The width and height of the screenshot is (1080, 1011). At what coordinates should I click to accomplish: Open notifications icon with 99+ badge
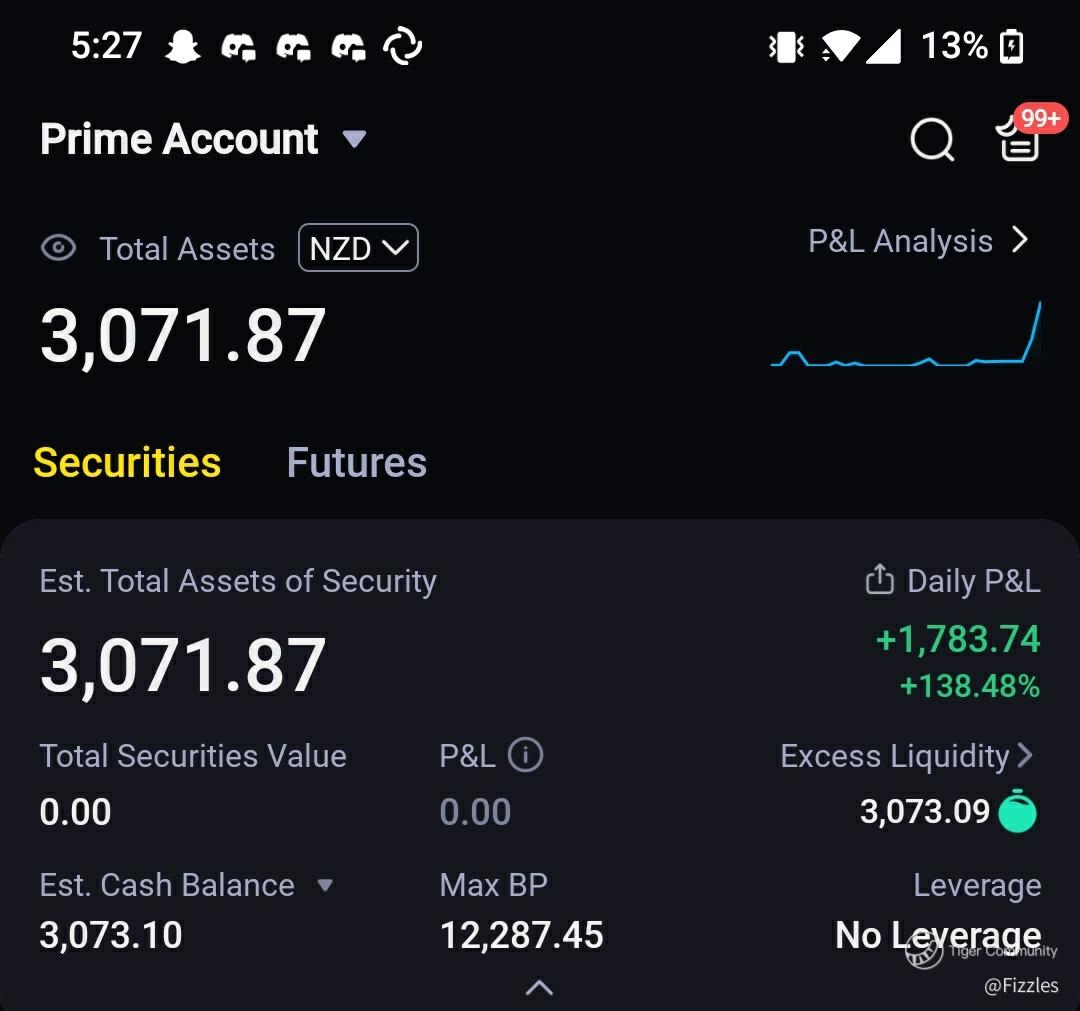point(1020,138)
